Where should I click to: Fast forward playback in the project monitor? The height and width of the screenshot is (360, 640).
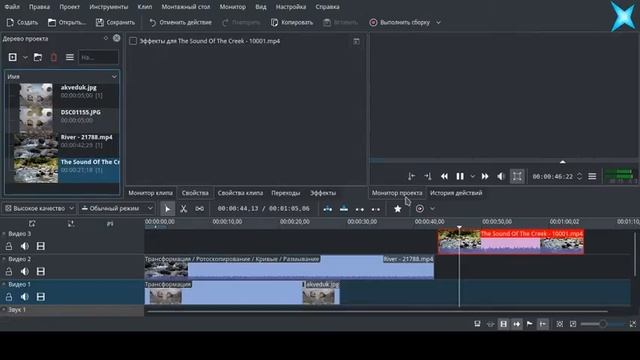(x=485, y=176)
